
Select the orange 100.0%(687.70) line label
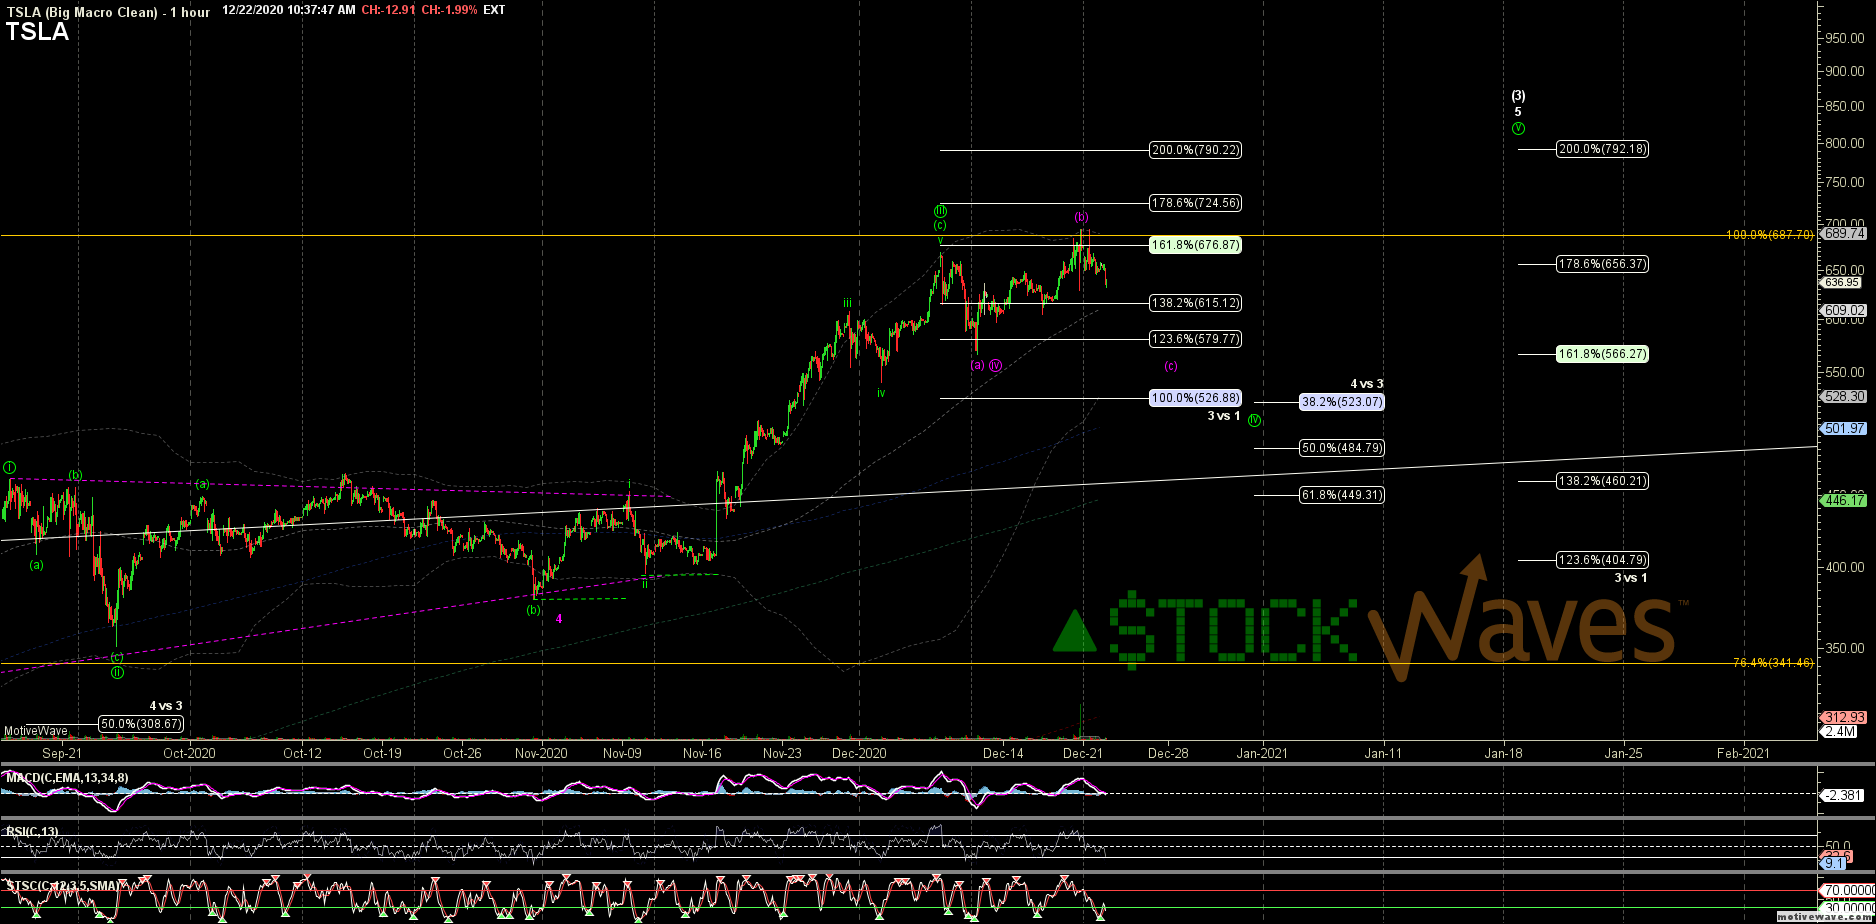pos(1769,235)
